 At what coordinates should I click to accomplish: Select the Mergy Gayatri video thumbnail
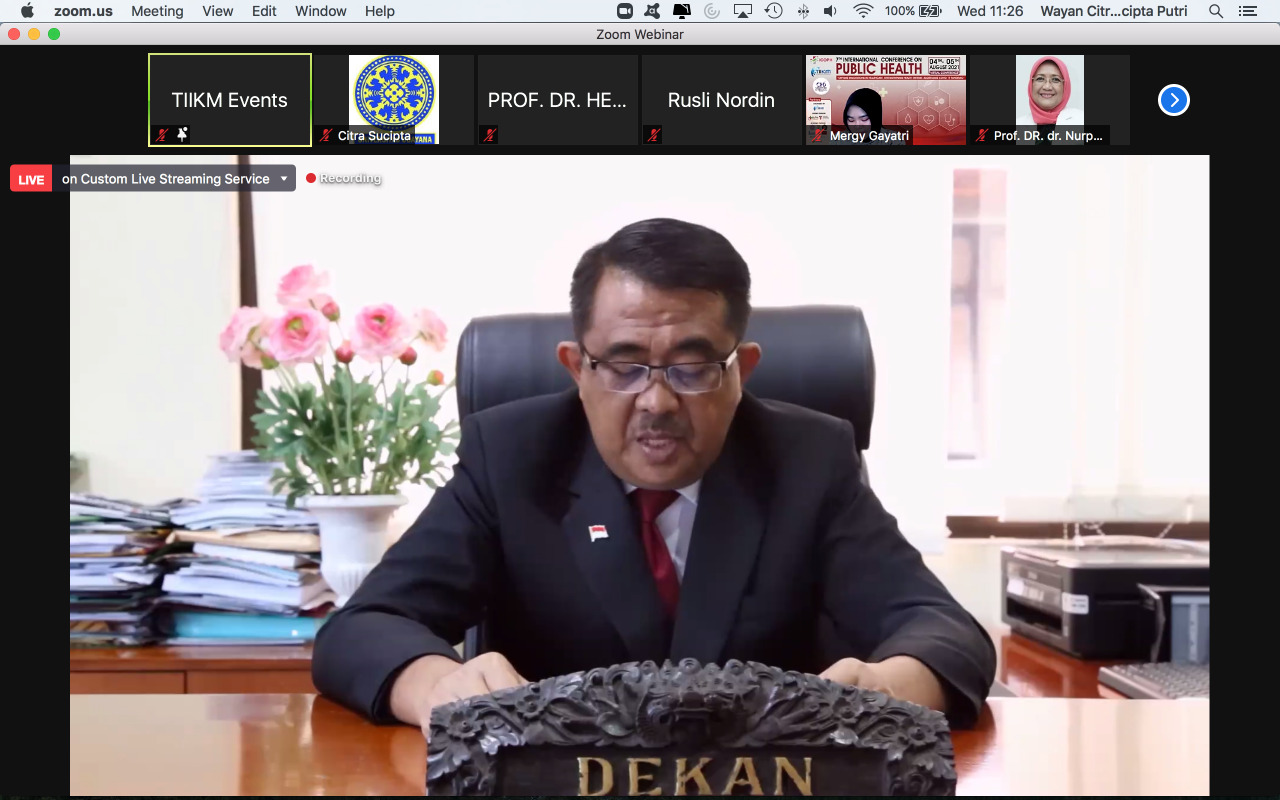[886, 100]
